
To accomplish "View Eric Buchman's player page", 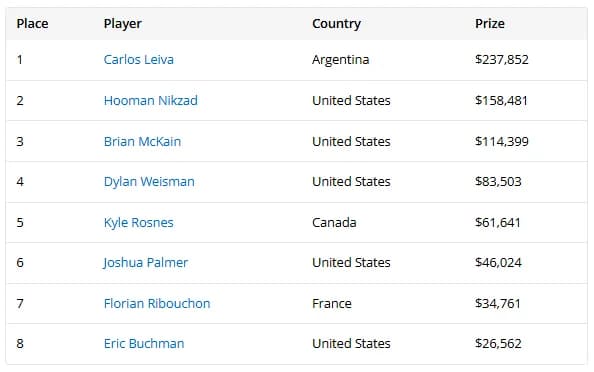I will pyautogui.click(x=144, y=344).
